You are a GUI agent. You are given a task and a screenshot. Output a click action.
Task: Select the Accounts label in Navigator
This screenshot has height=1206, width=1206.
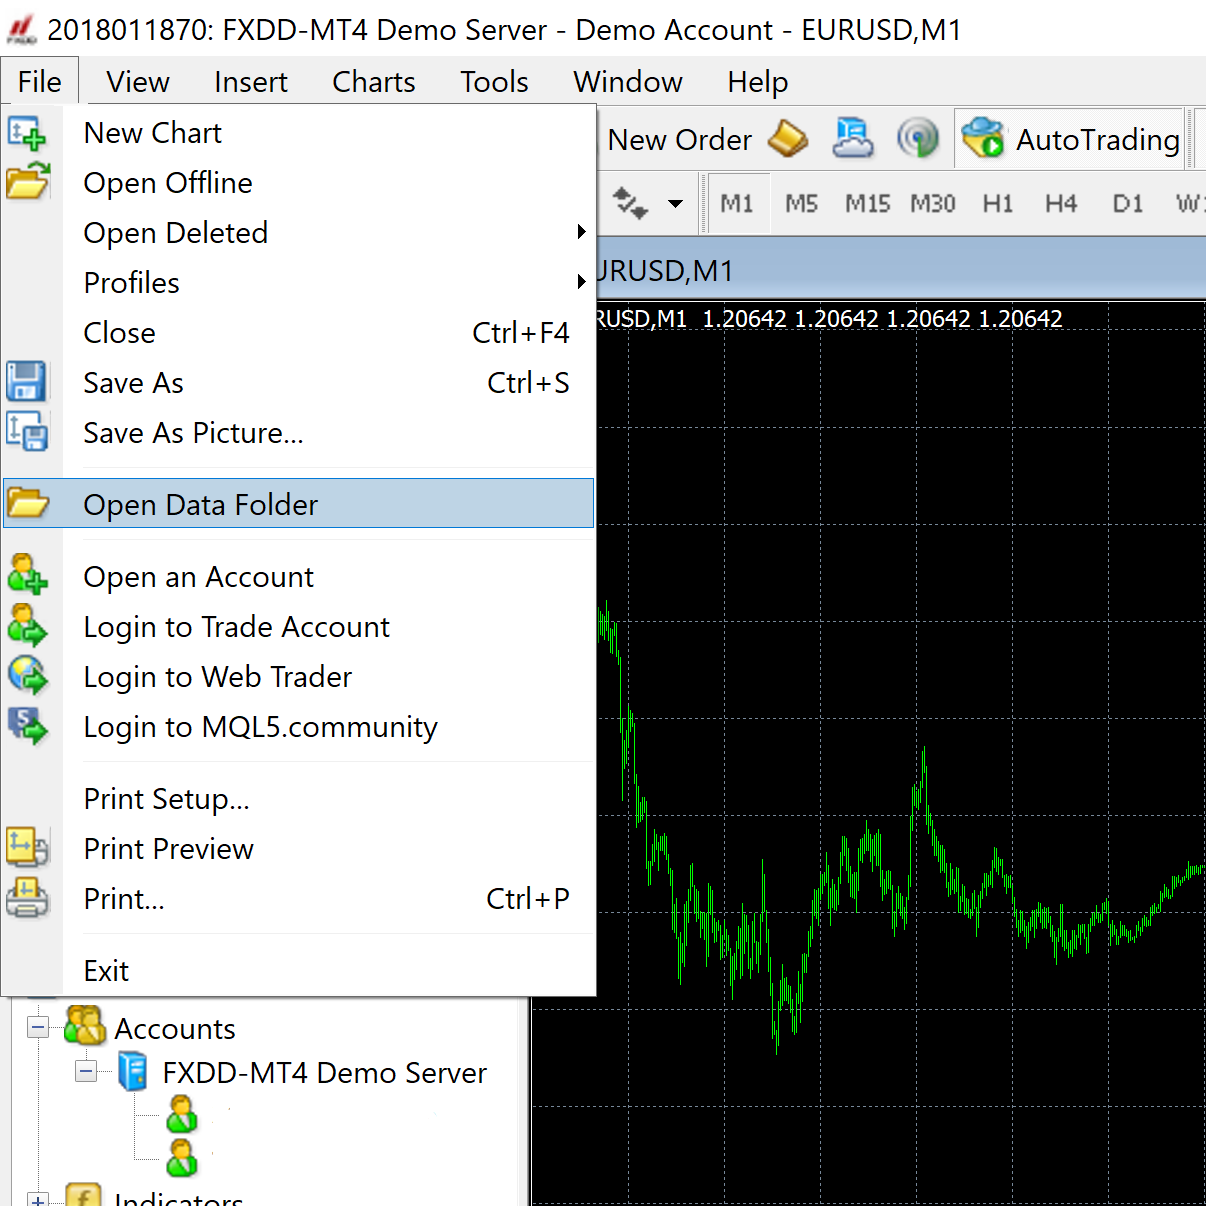pyautogui.click(x=175, y=1029)
